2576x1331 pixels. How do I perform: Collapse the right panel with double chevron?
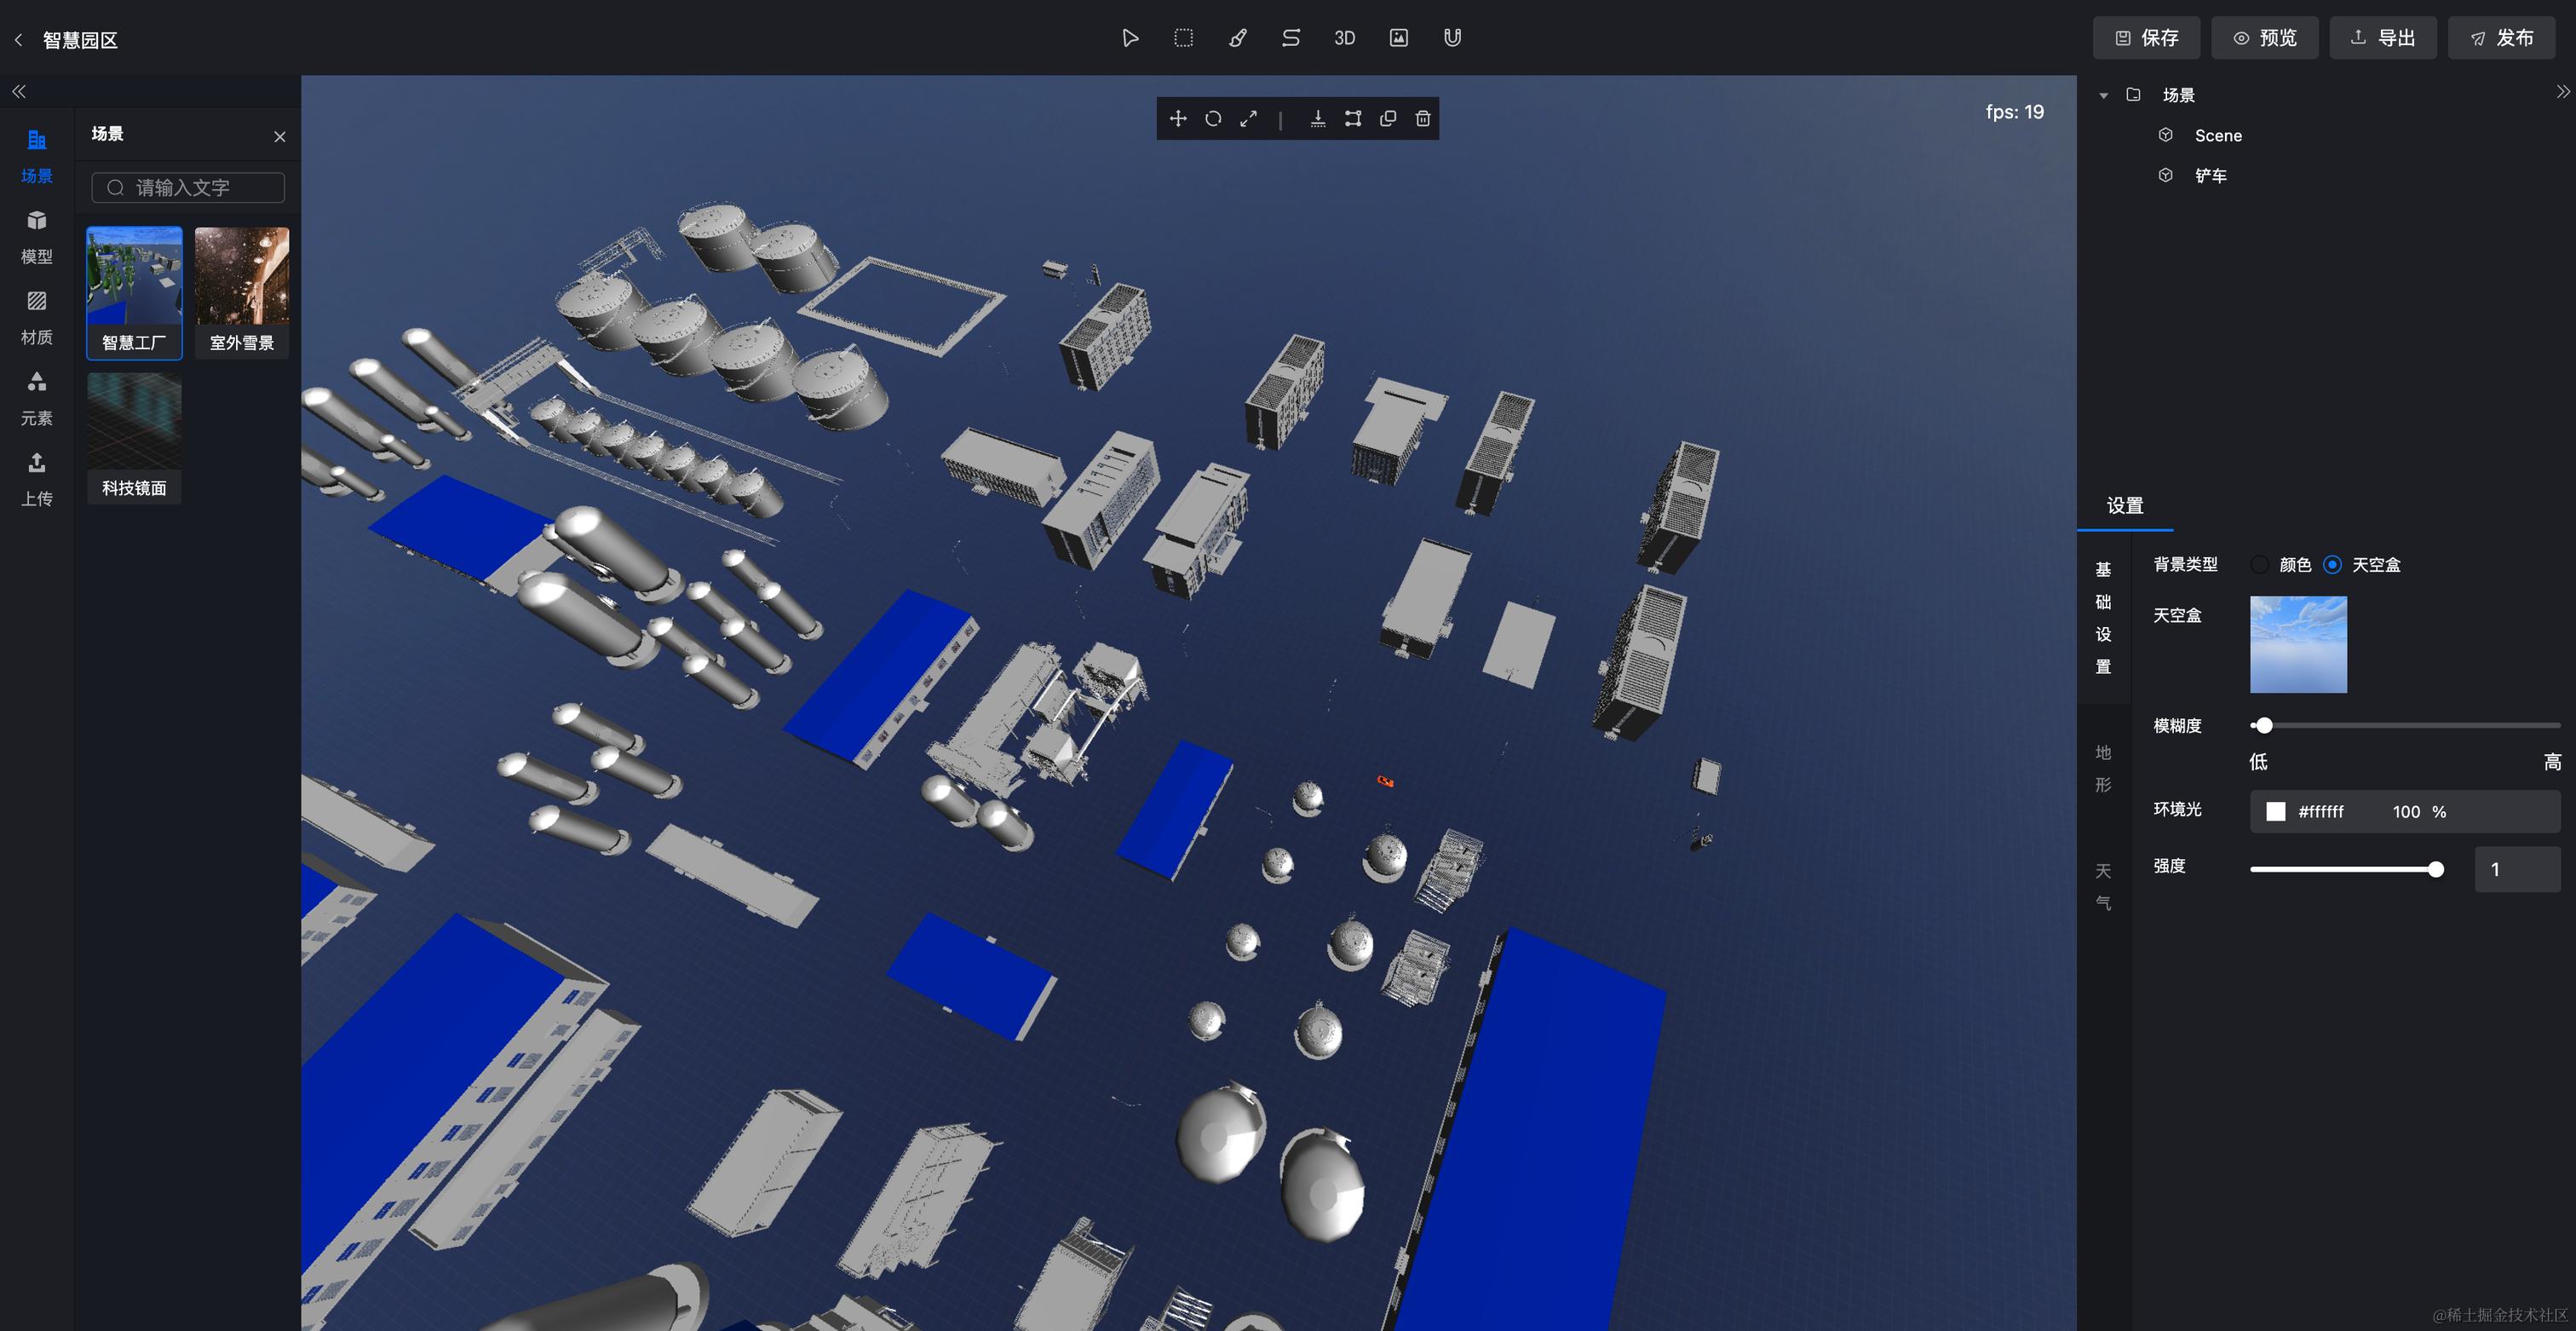[2562, 92]
